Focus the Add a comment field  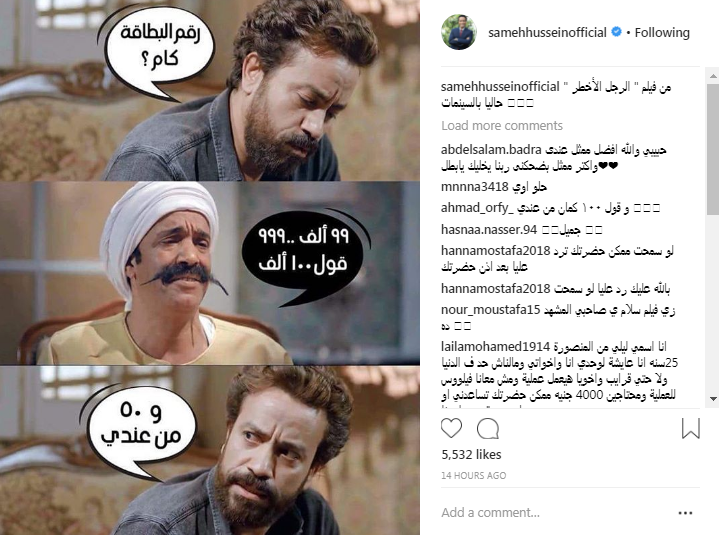[555, 513]
